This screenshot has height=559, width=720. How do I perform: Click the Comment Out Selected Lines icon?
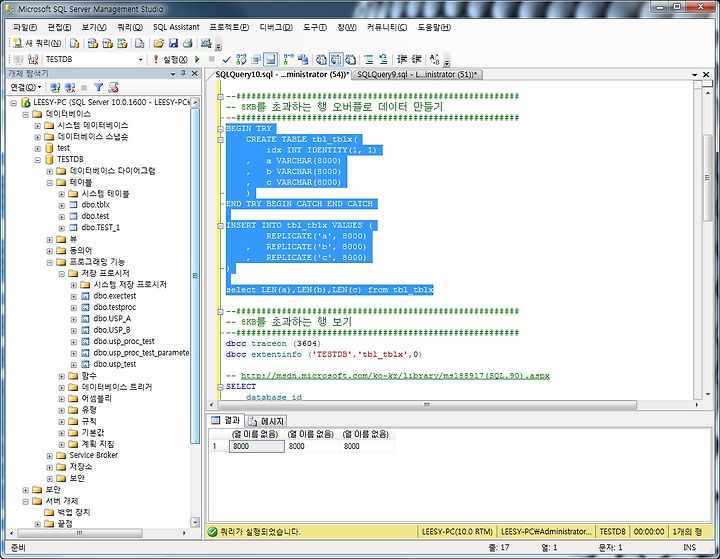tap(369, 59)
